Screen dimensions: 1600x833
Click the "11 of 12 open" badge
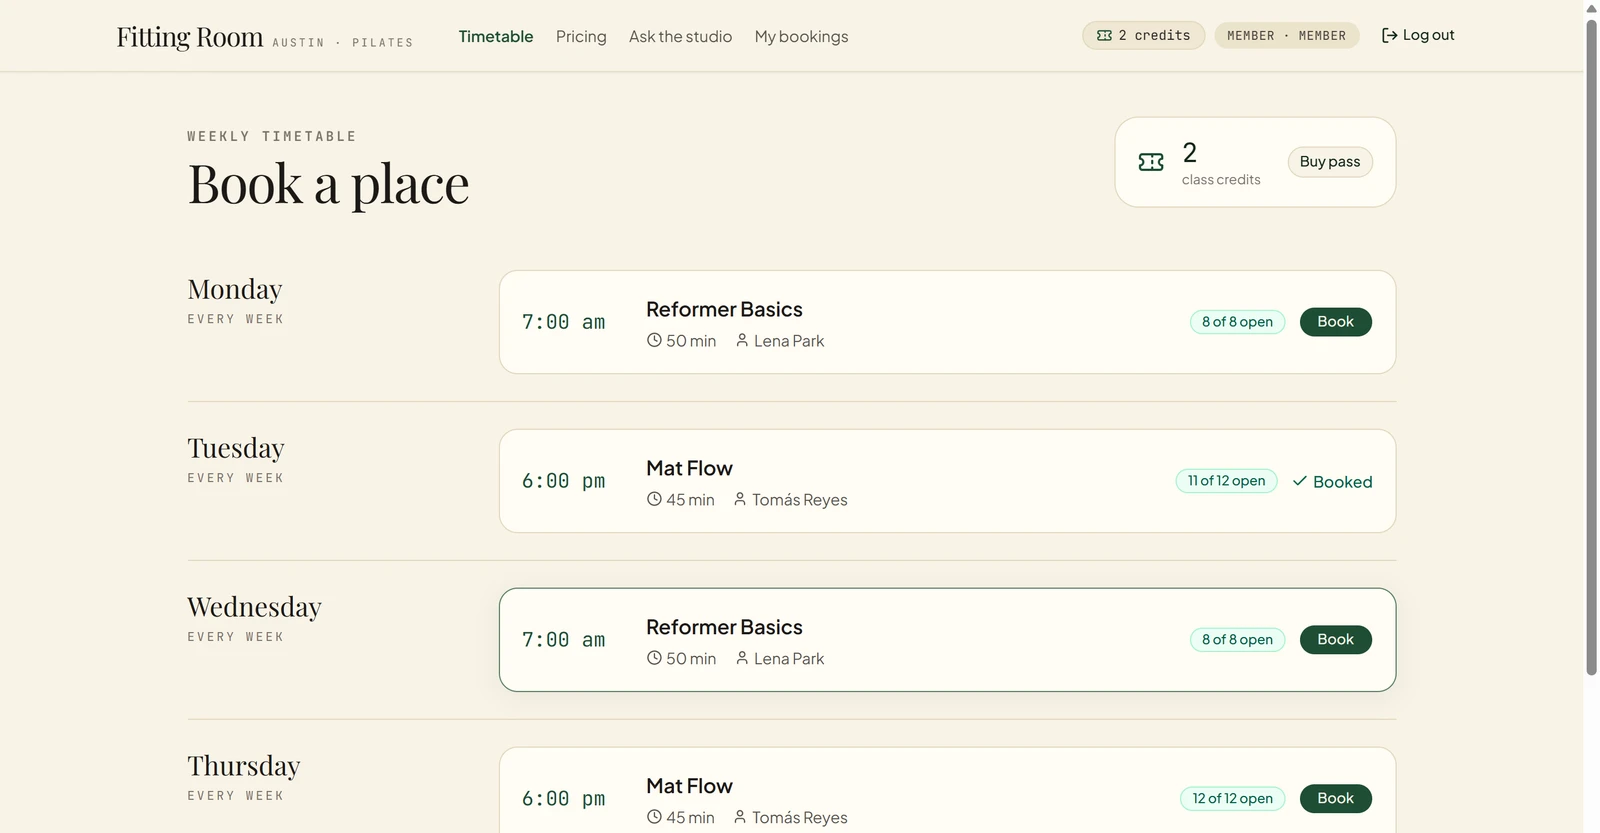pos(1226,481)
